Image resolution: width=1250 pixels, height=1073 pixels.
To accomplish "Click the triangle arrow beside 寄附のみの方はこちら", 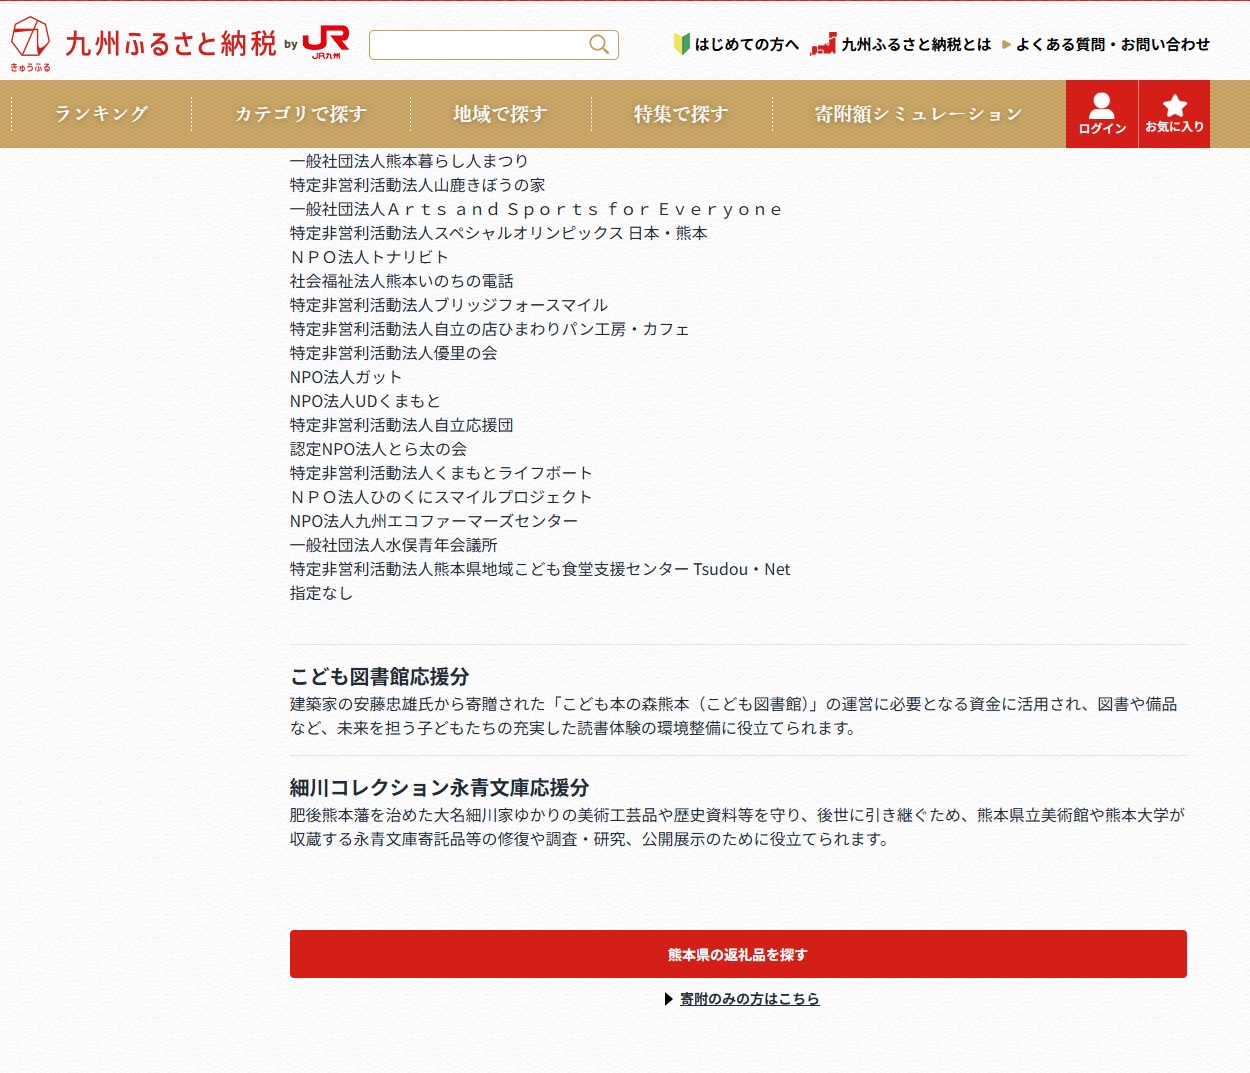I will point(668,999).
